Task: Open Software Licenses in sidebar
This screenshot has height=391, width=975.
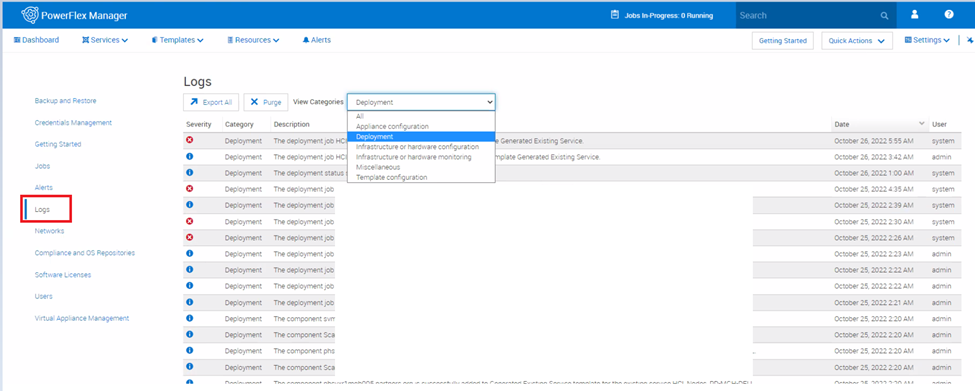Action: (62, 275)
